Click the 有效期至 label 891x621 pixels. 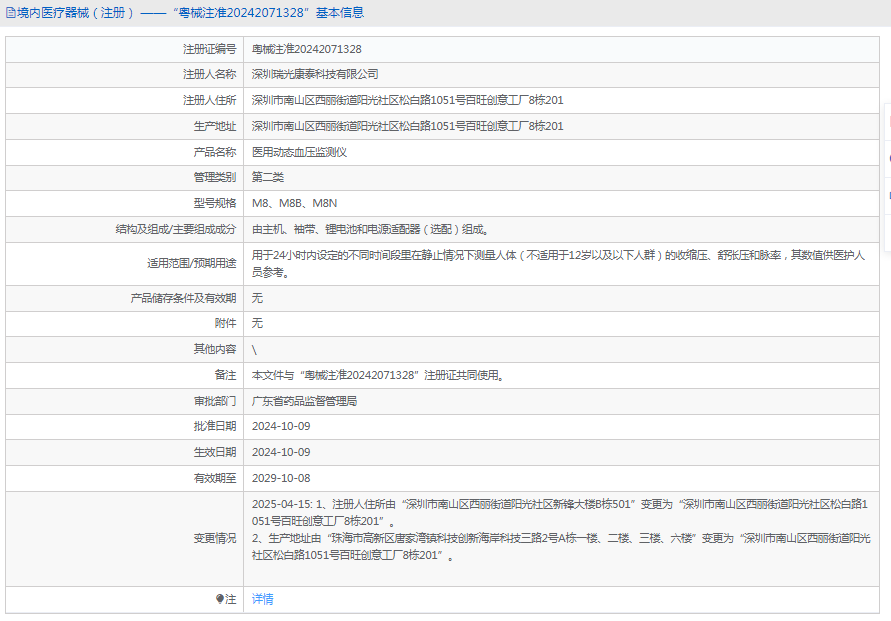215,478
